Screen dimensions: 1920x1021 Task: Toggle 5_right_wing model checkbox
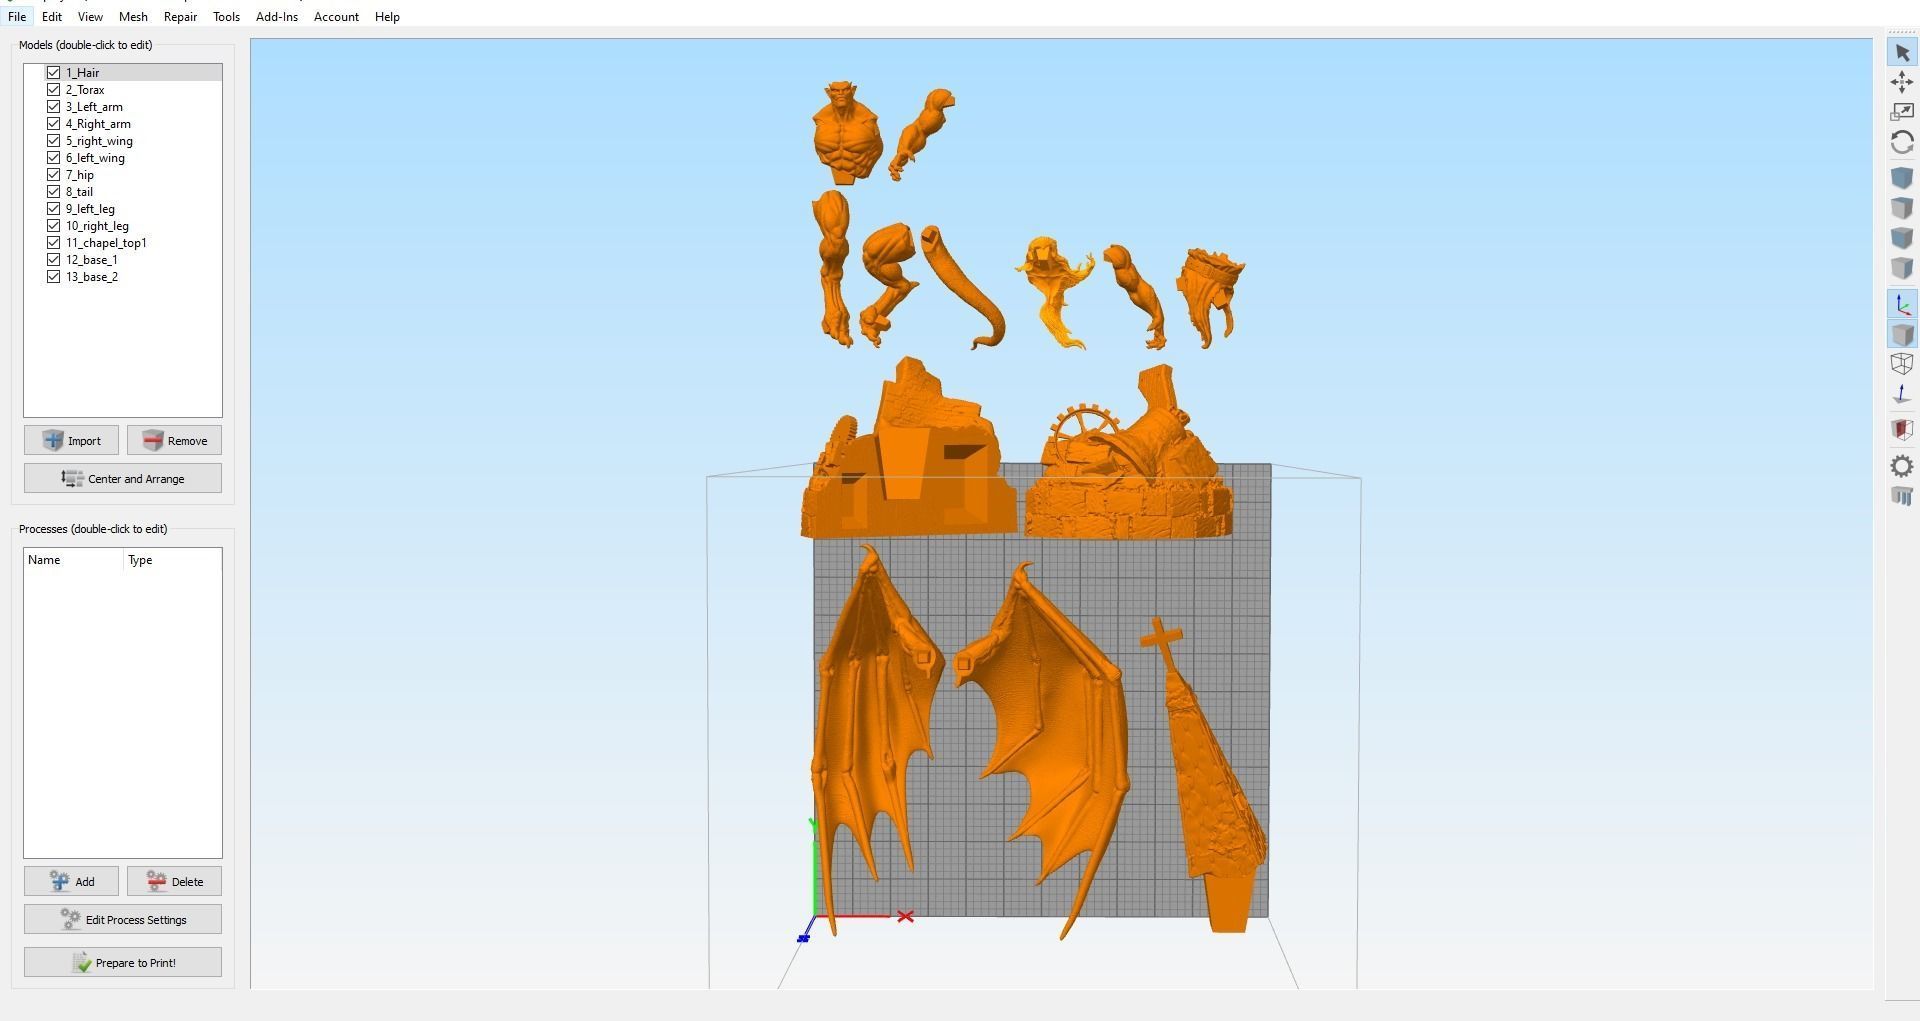coord(54,141)
